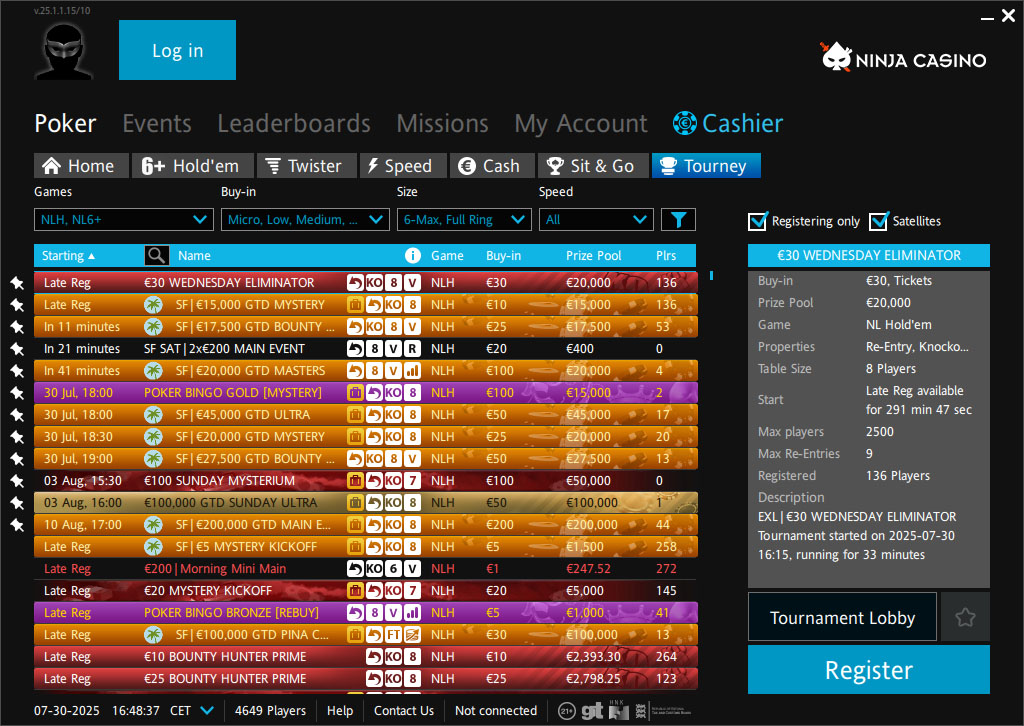Screen dimensions: 1024x726
Task: Click the KO icon in €10 BOUNTY HUNTER PRIME row
Action: click(393, 657)
